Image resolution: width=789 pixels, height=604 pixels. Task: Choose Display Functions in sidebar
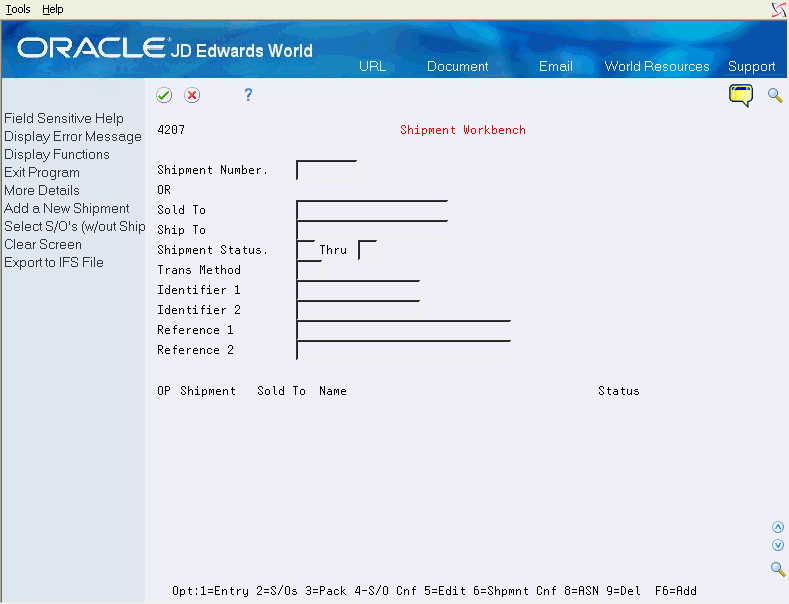[x=57, y=155]
